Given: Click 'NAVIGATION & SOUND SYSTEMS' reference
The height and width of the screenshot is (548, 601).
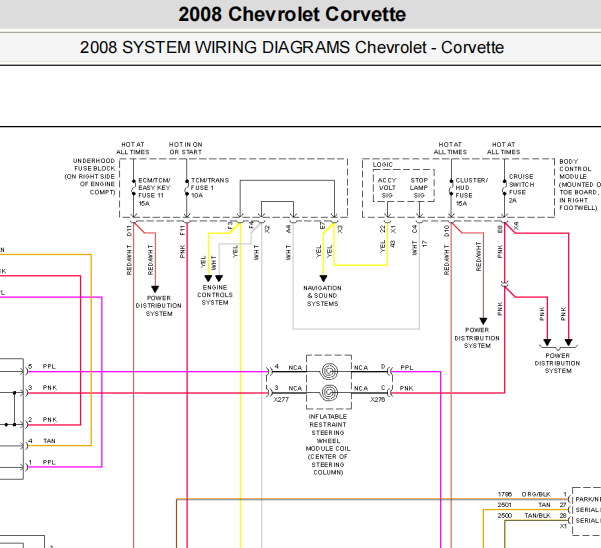Looking at the screenshot, I should pos(322,295).
